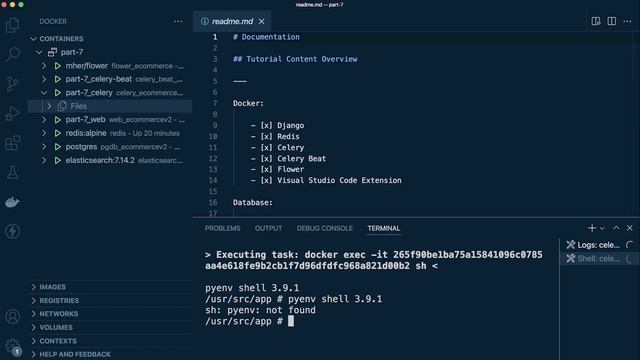The height and width of the screenshot is (360, 640).
Task: Click the terminal prompt input area
Action: [291, 321]
